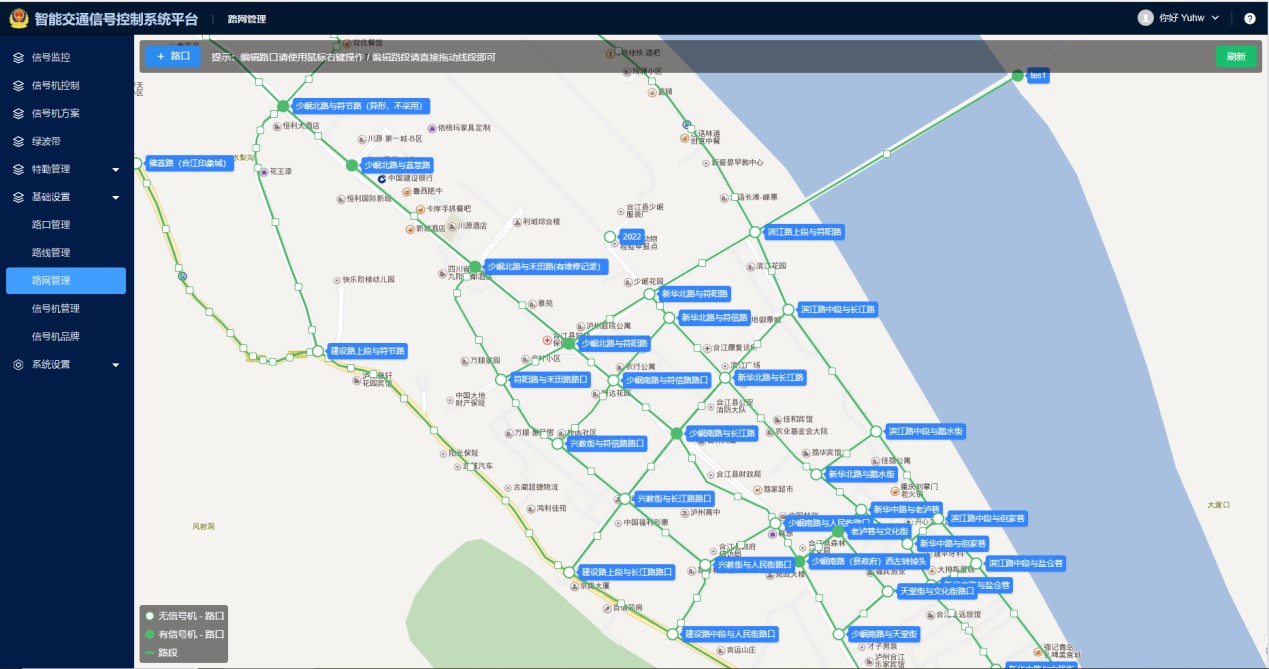Expand the 特勤管理 menu arrow
This screenshot has width=1269, height=669.
point(115,169)
